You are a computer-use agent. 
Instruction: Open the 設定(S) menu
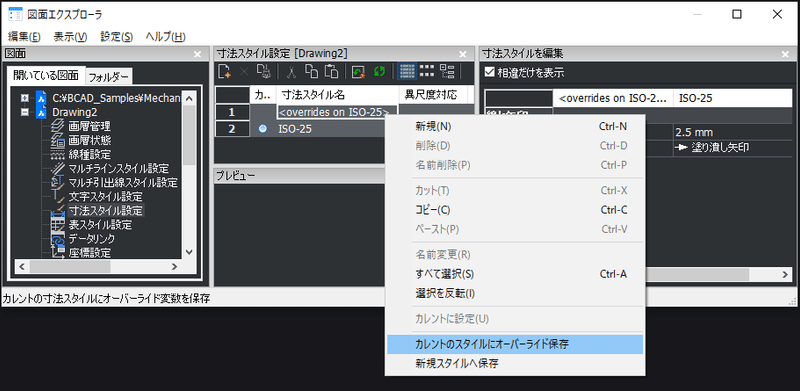(x=116, y=37)
